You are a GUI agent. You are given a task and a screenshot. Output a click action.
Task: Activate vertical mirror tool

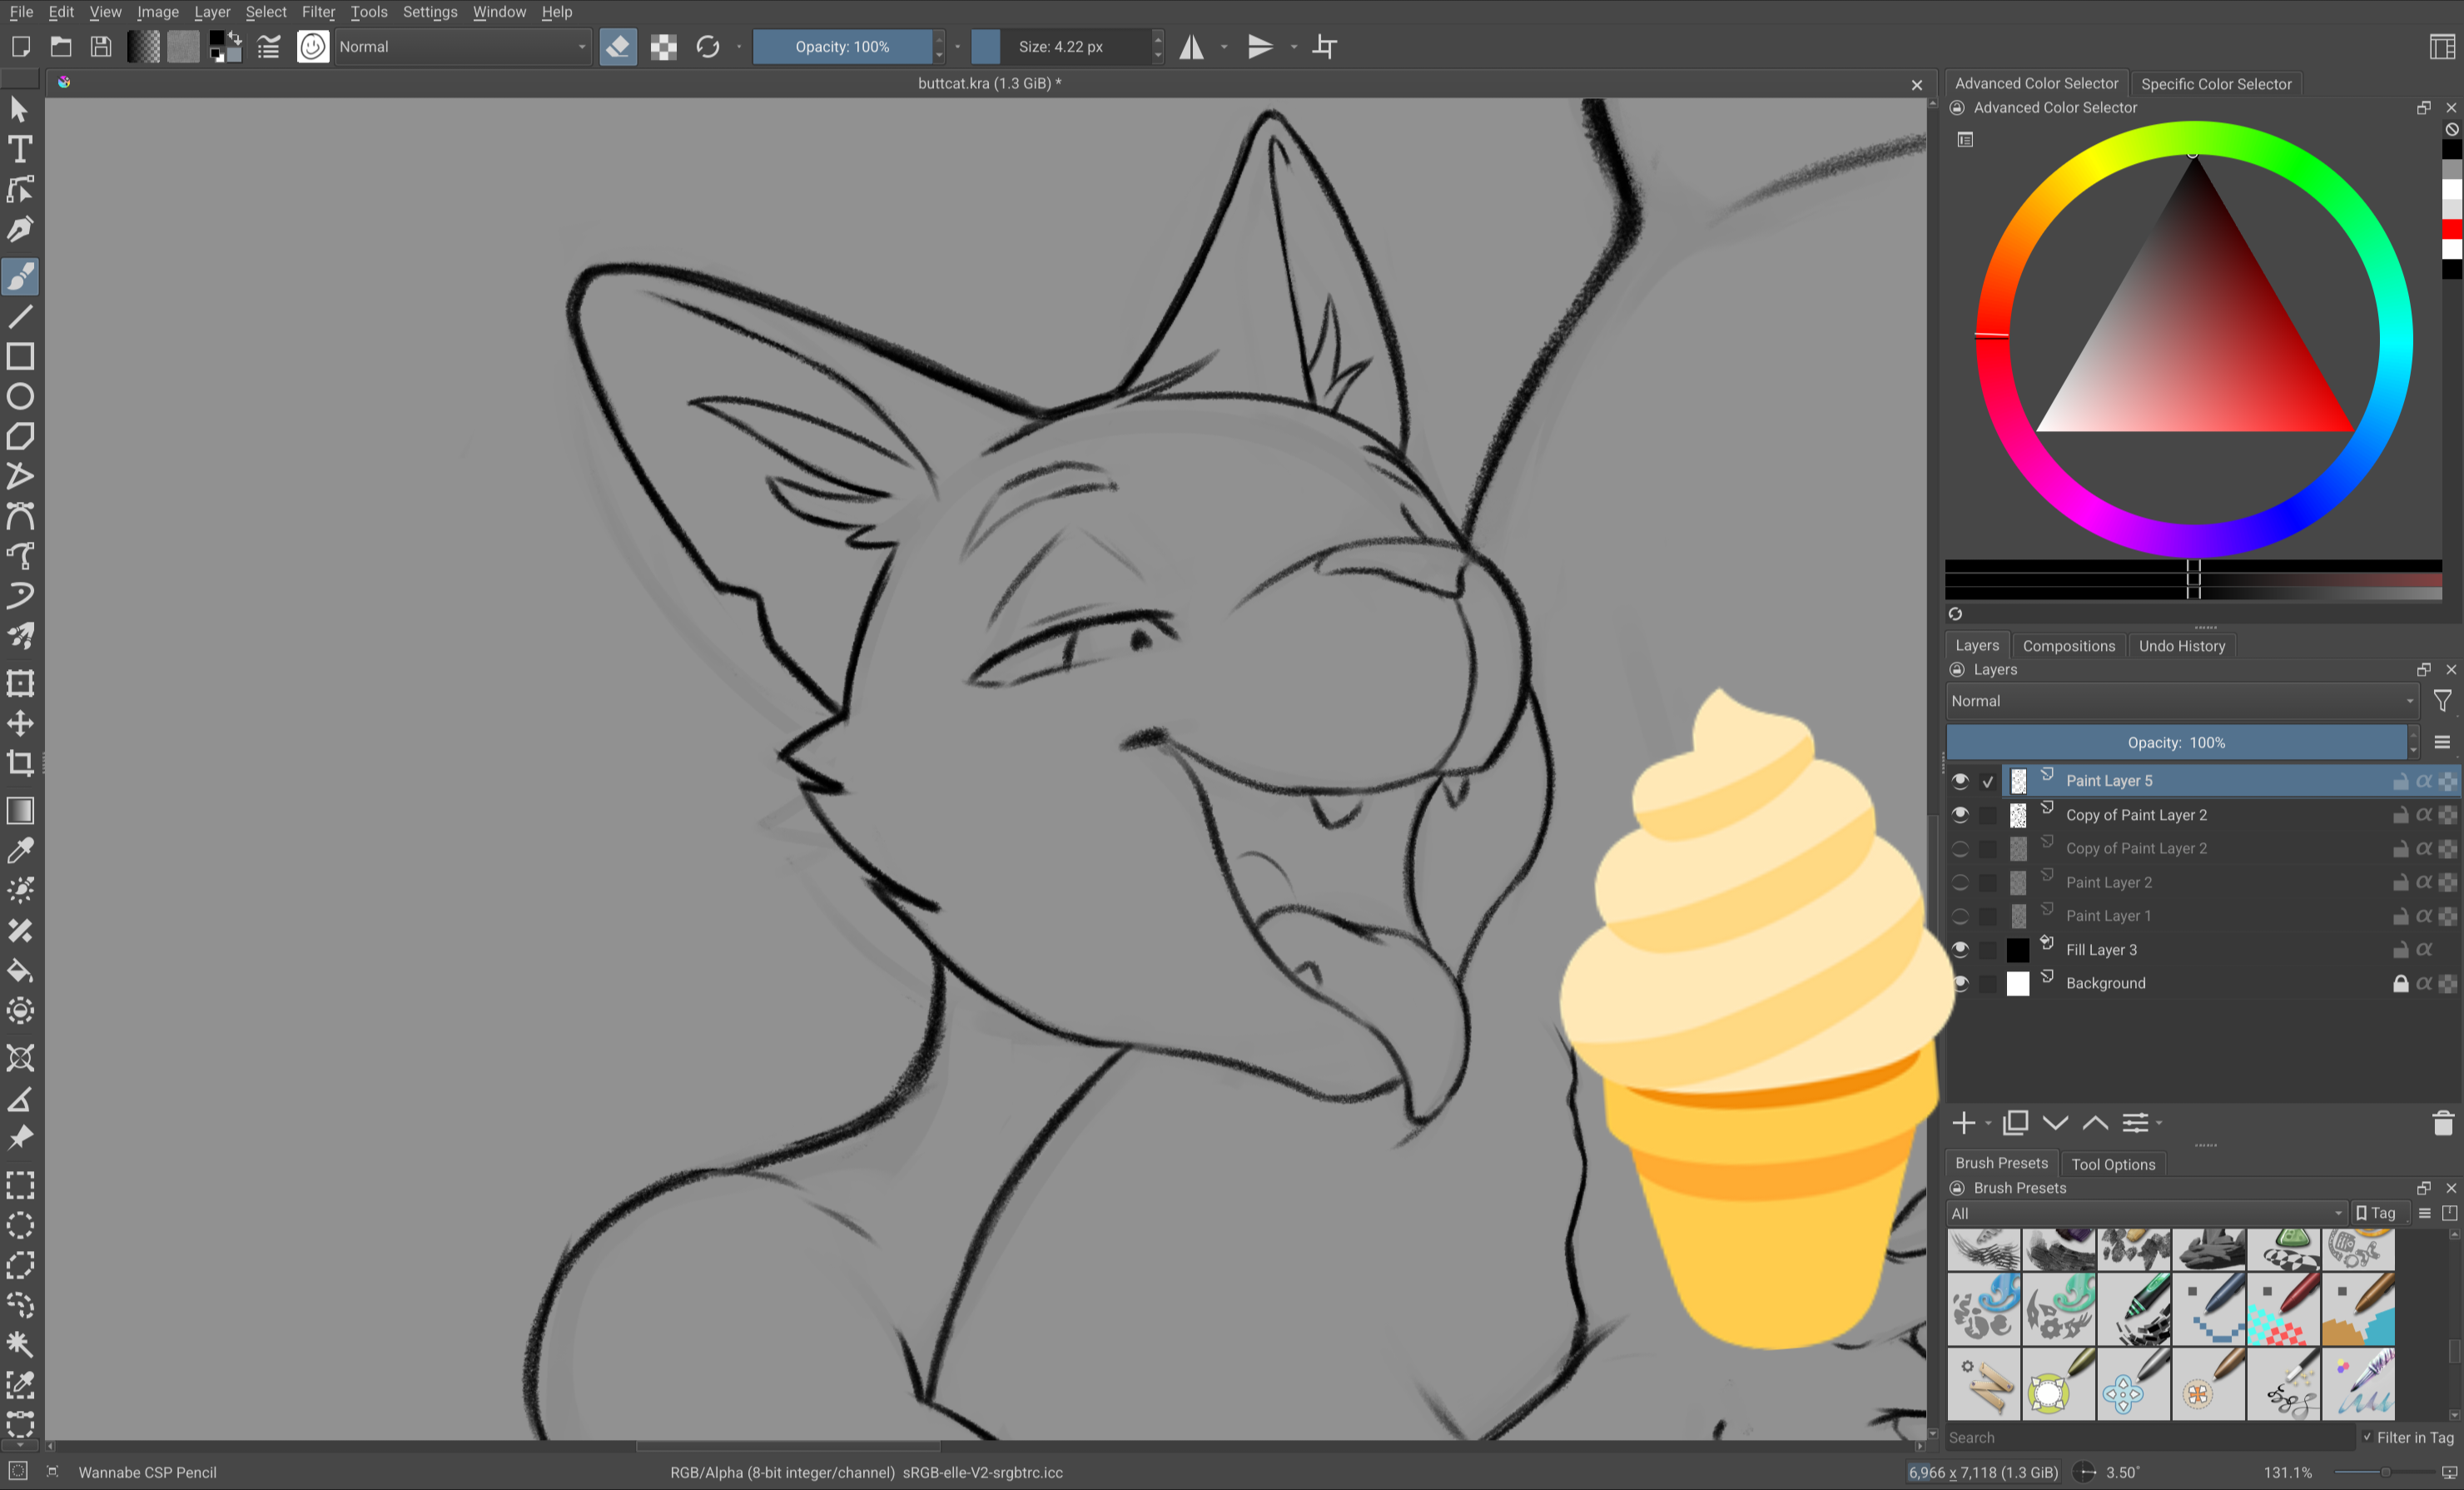1260,47
